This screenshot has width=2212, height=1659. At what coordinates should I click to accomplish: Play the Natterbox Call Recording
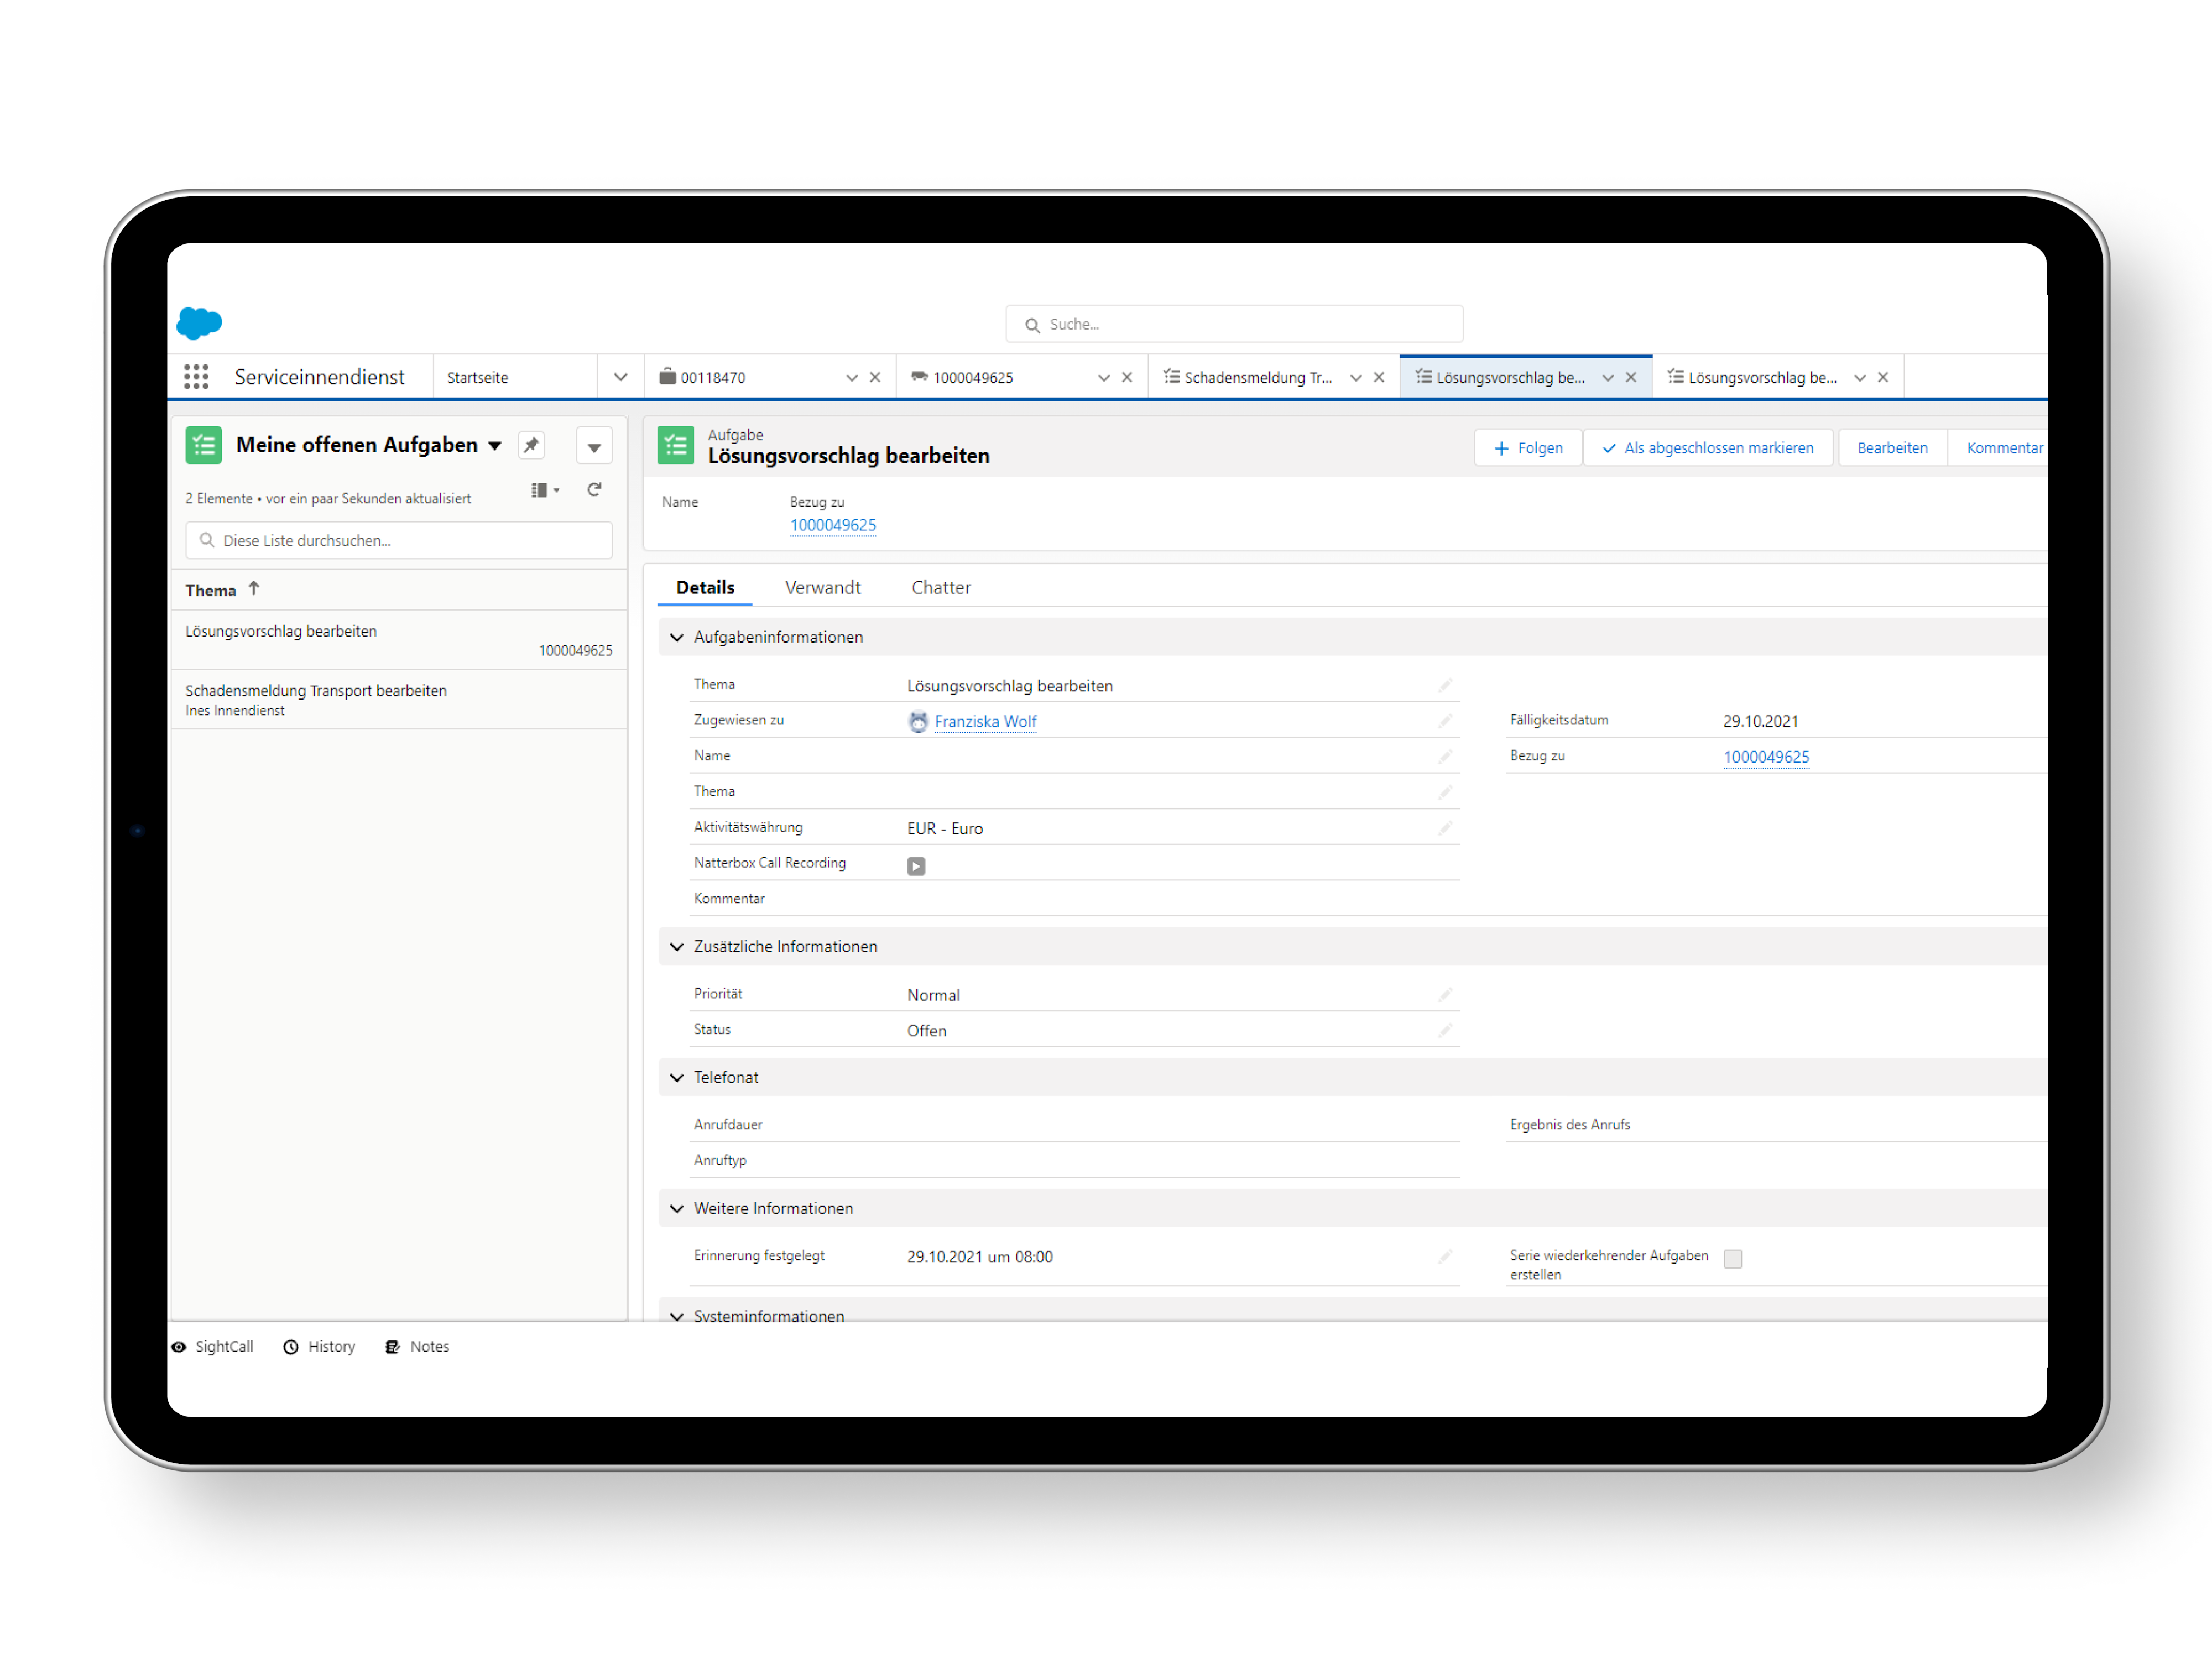click(916, 866)
